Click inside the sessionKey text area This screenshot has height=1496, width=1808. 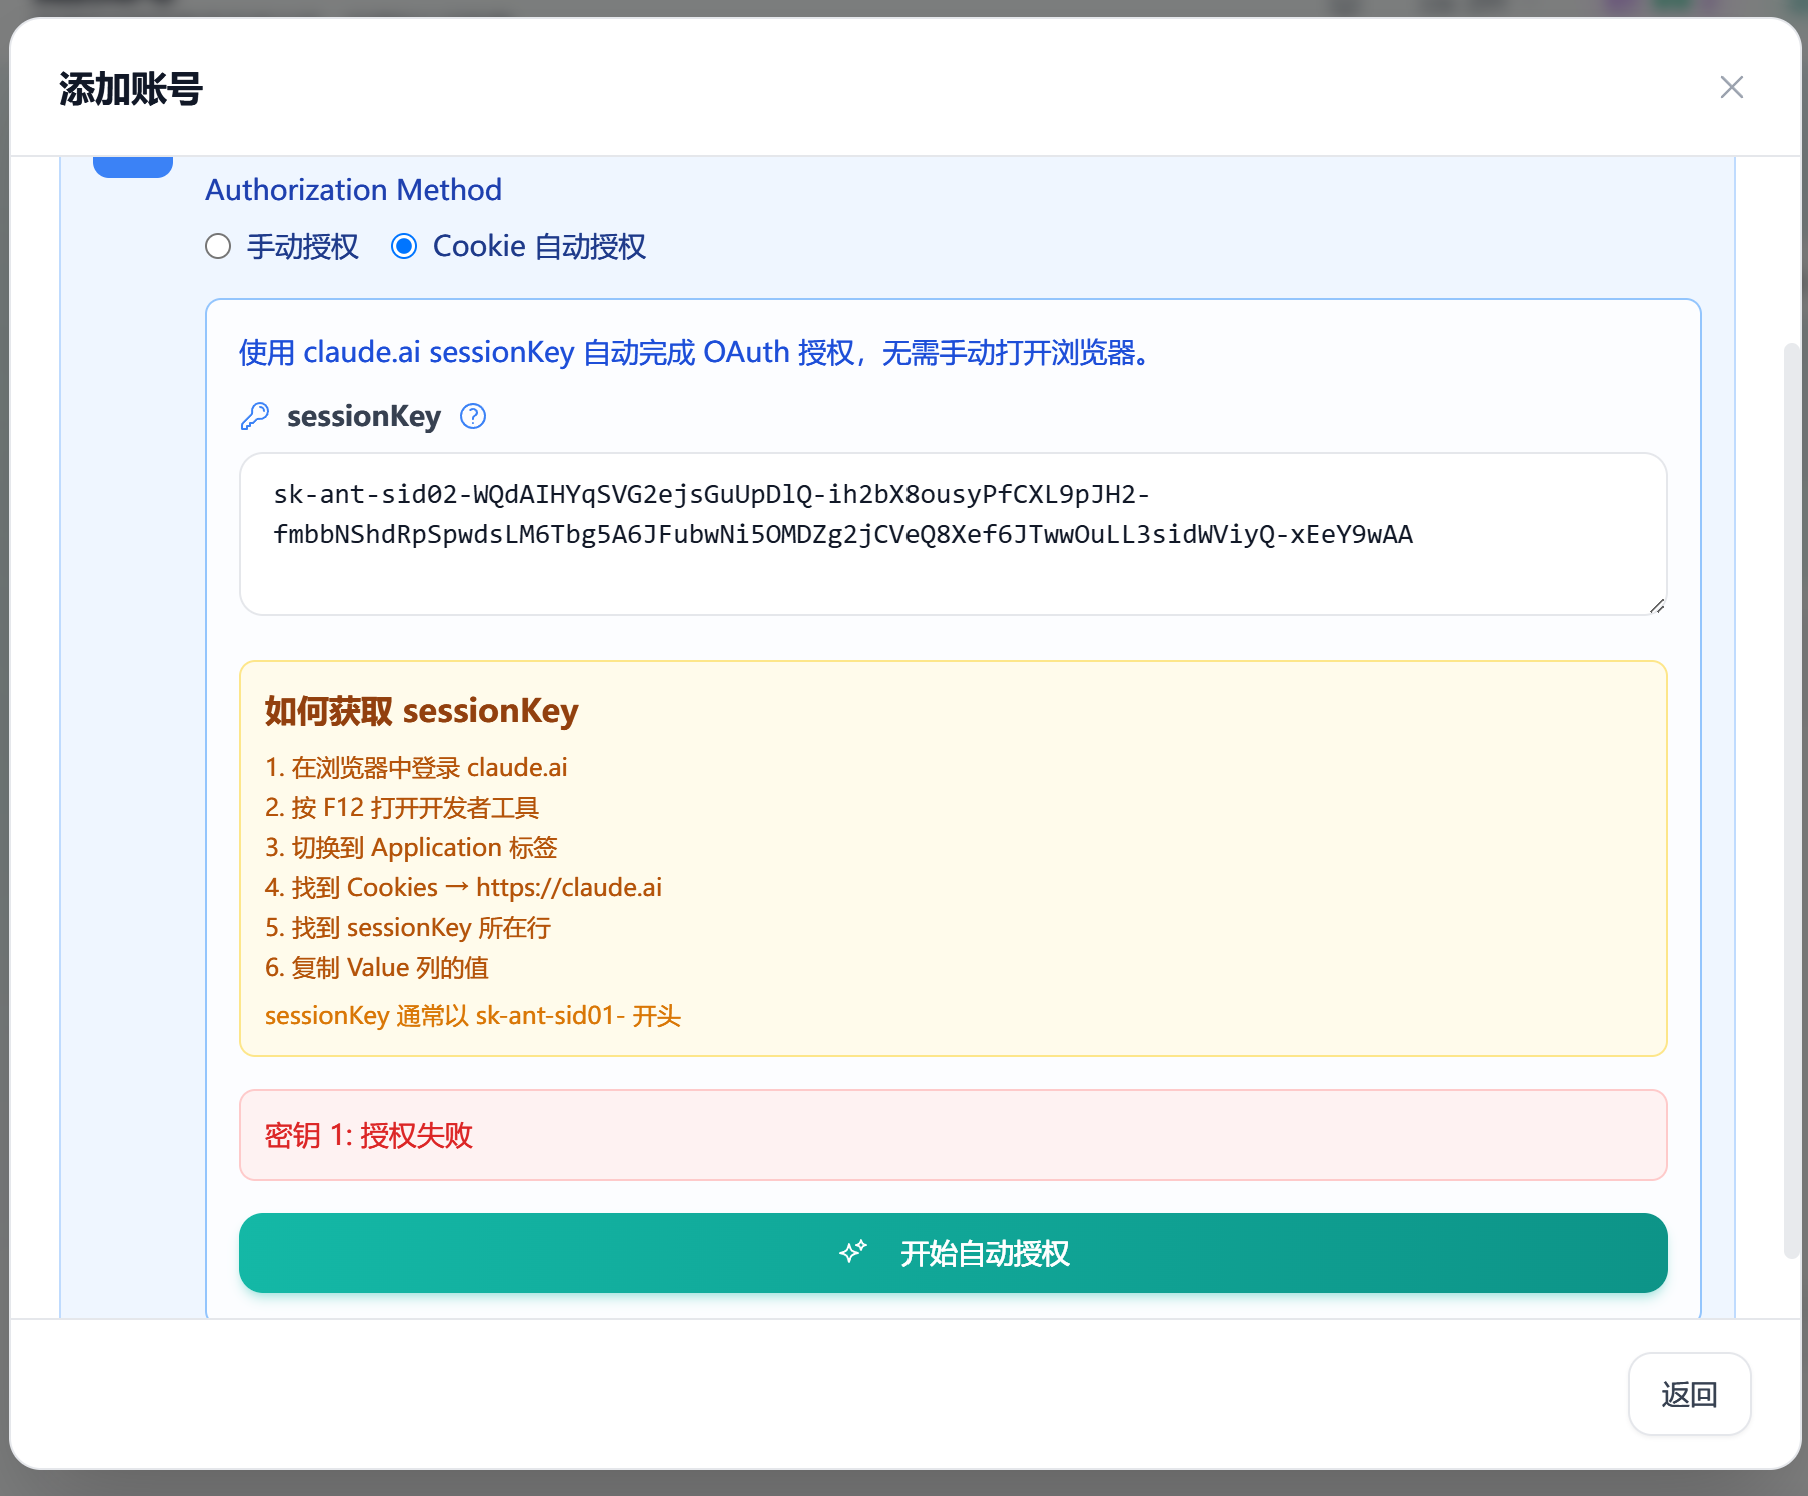[953, 534]
